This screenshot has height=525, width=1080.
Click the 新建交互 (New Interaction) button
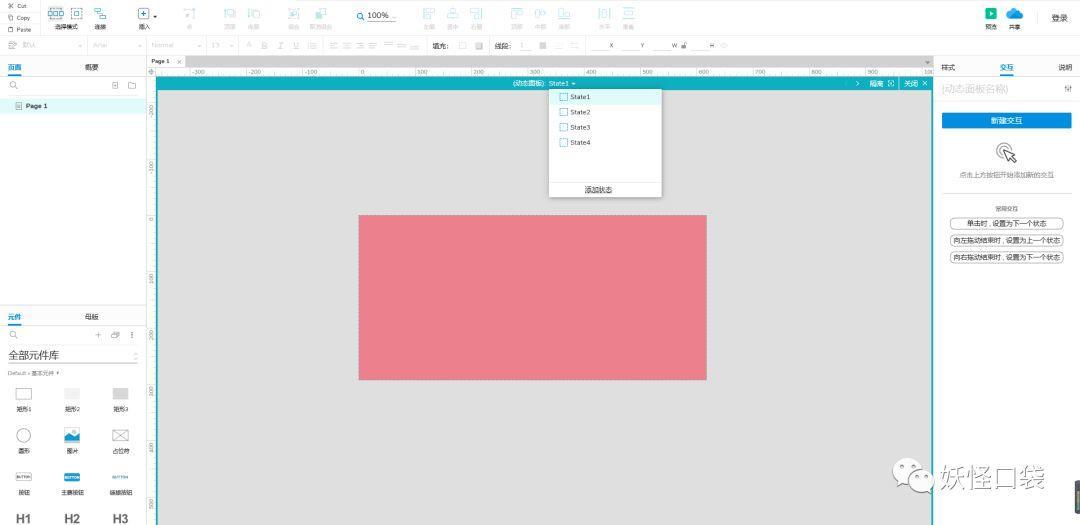tap(1006, 120)
